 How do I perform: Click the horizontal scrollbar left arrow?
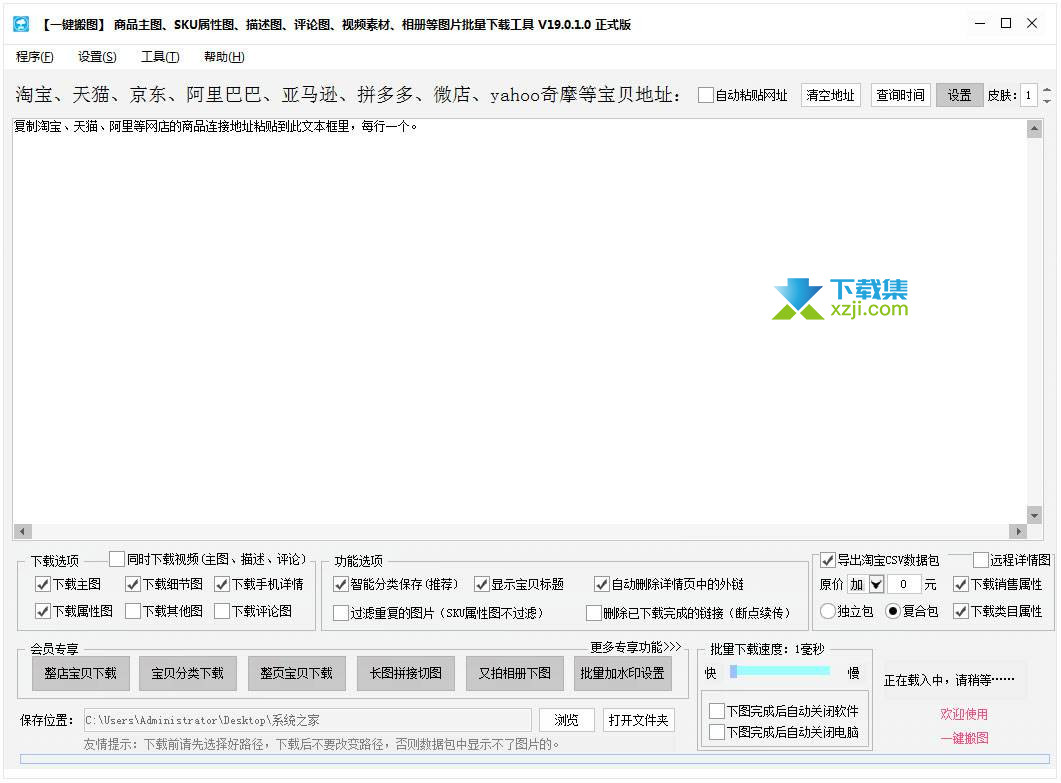22,532
